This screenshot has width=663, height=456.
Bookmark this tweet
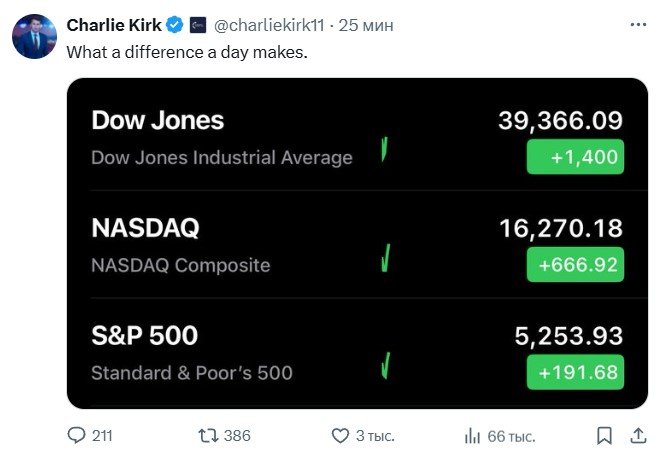click(605, 436)
